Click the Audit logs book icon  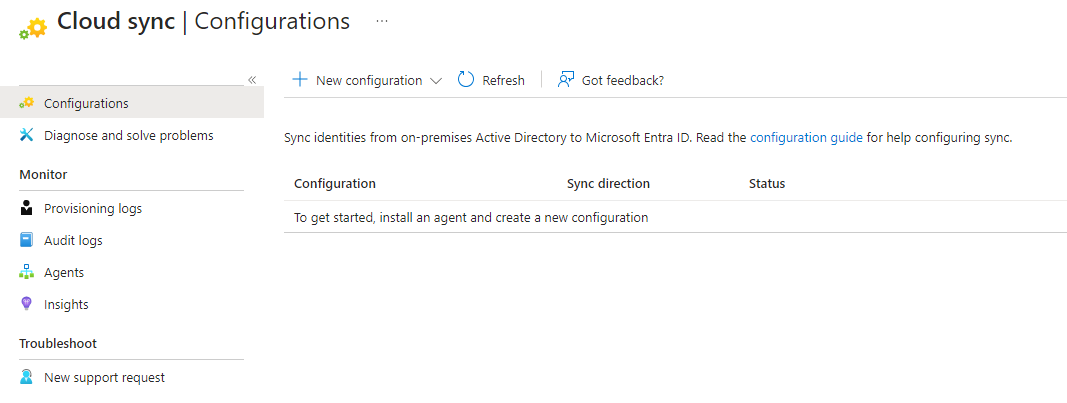pos(27,241)
